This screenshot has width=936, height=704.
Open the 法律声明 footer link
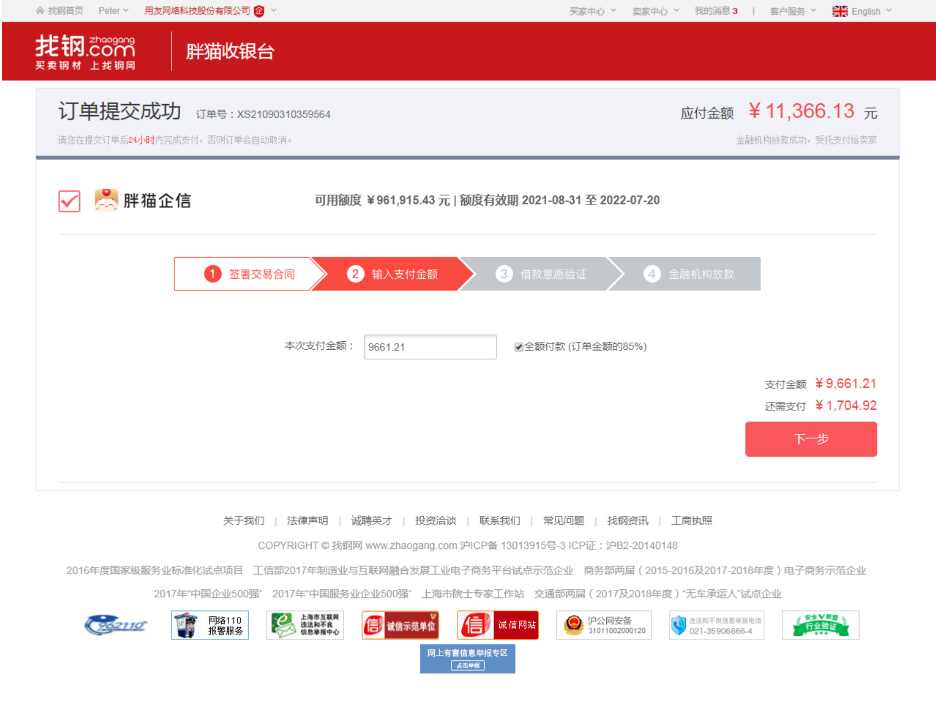[x=307, y=521]
